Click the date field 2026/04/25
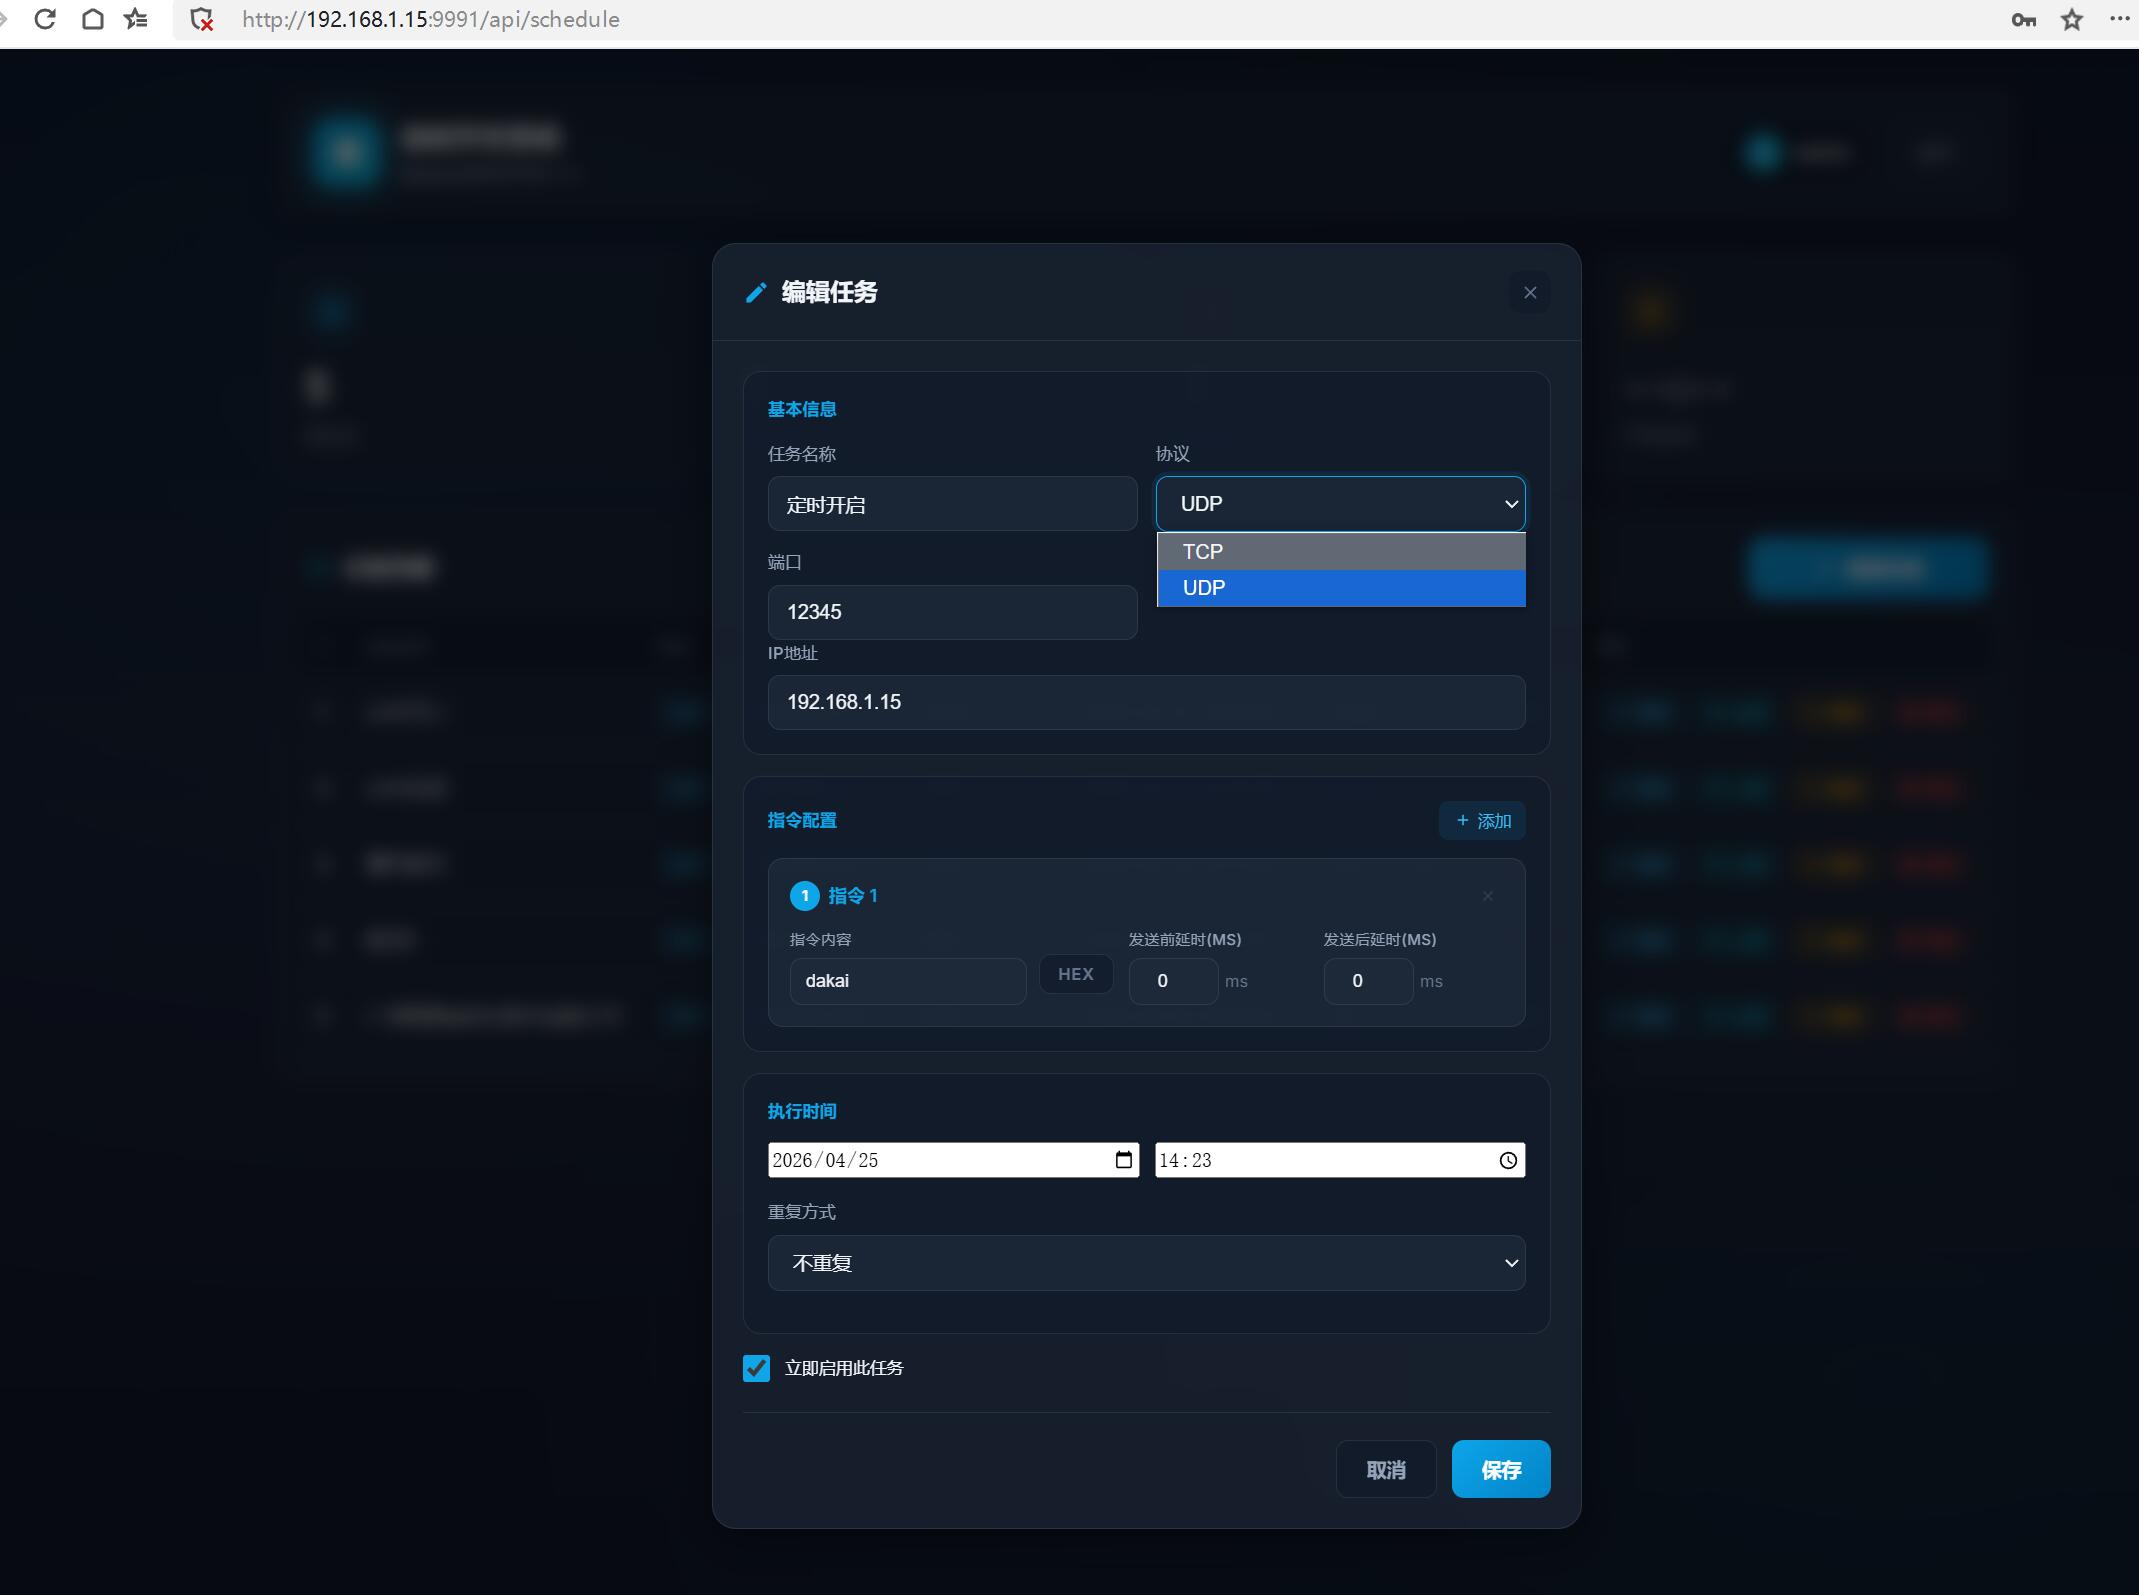Screen dimensions: 2139x1595 (953, 1160)
